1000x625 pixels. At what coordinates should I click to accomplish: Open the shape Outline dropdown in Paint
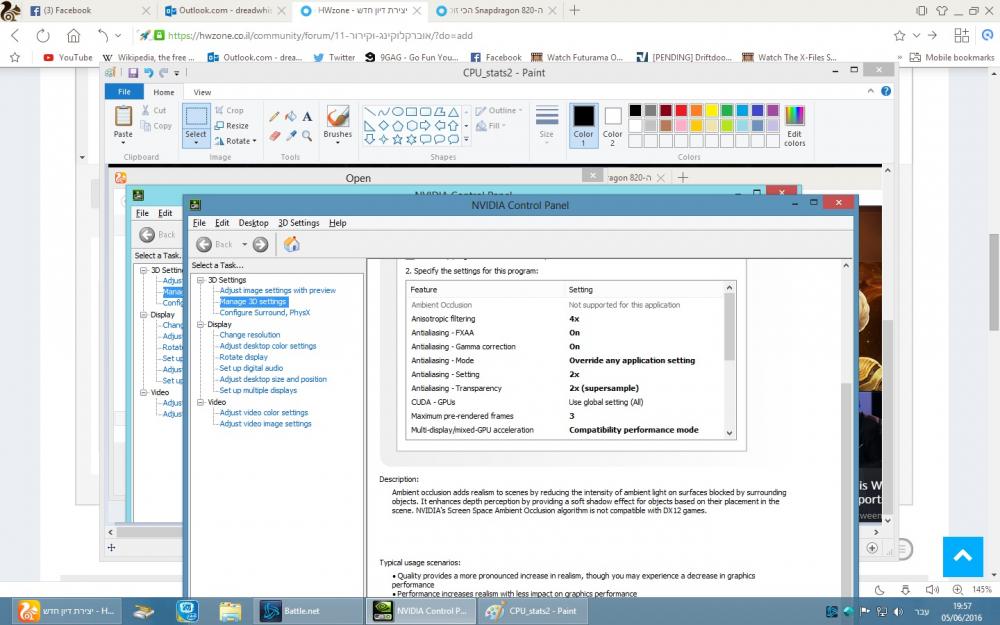(x=499, y=110)
